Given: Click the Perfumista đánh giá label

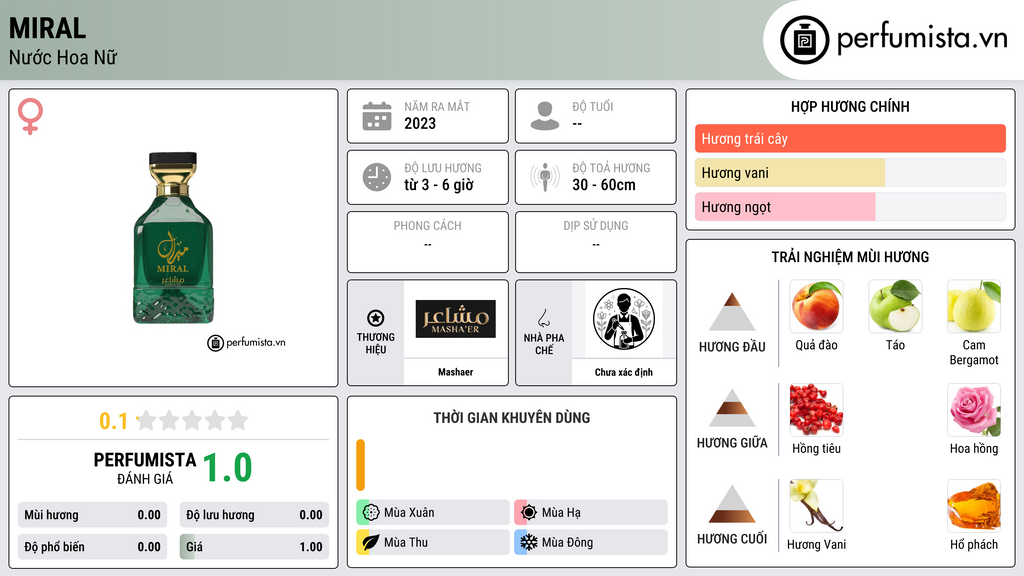Looking at the screenshot, I should tap(145, 468).
